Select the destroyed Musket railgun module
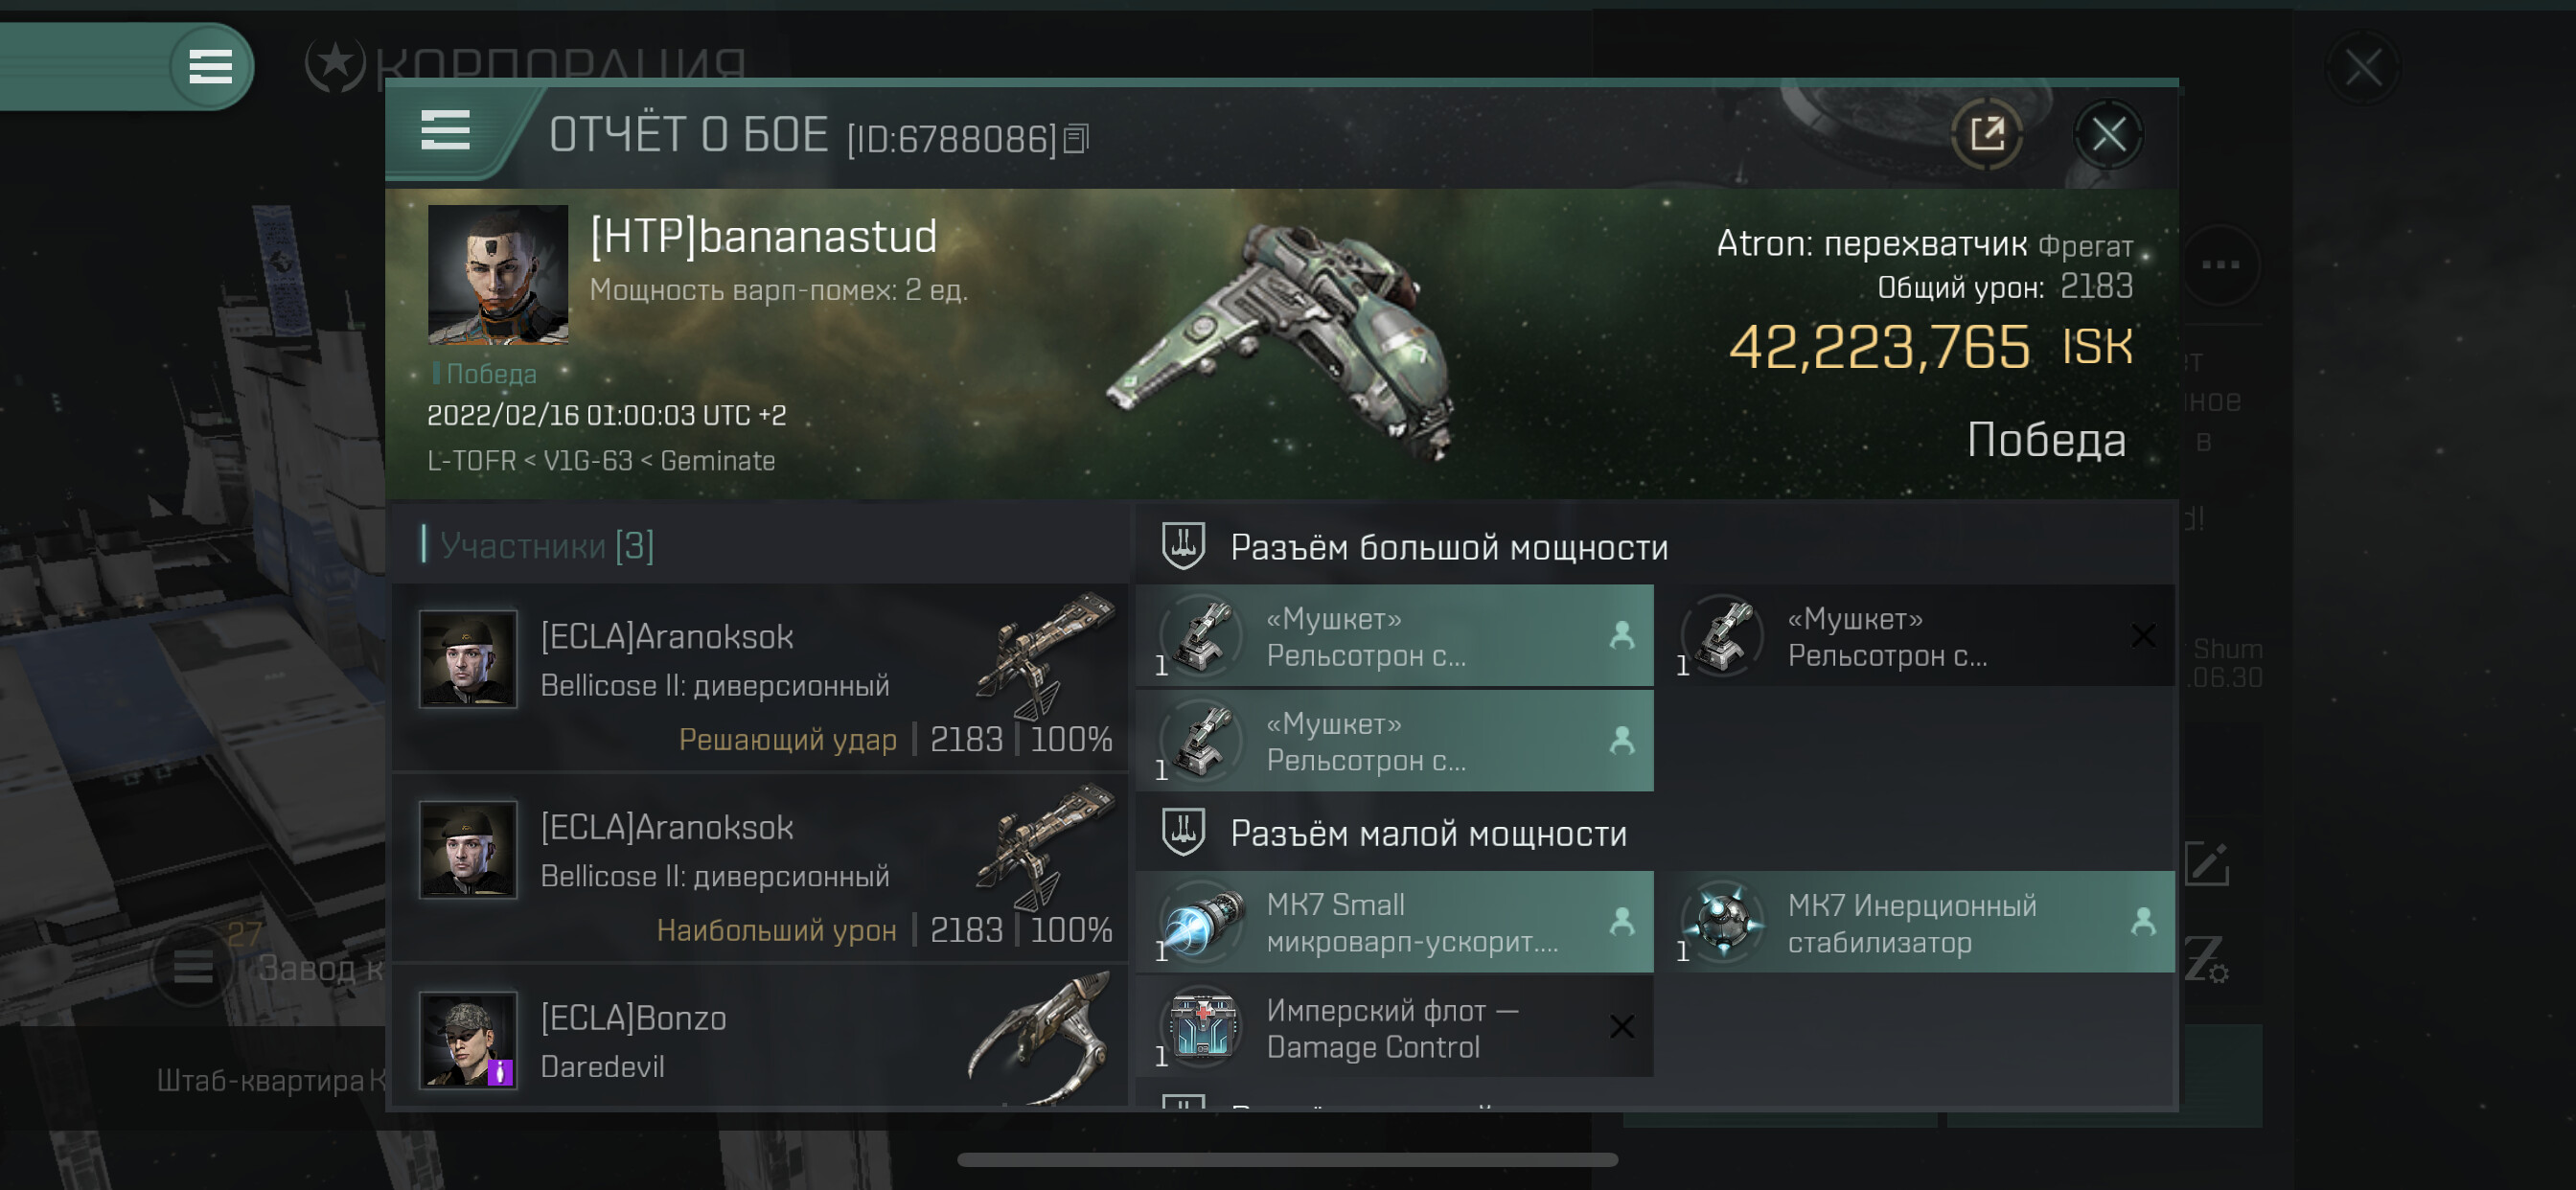The image size is (2576, 1190). tap(1925, 636)
